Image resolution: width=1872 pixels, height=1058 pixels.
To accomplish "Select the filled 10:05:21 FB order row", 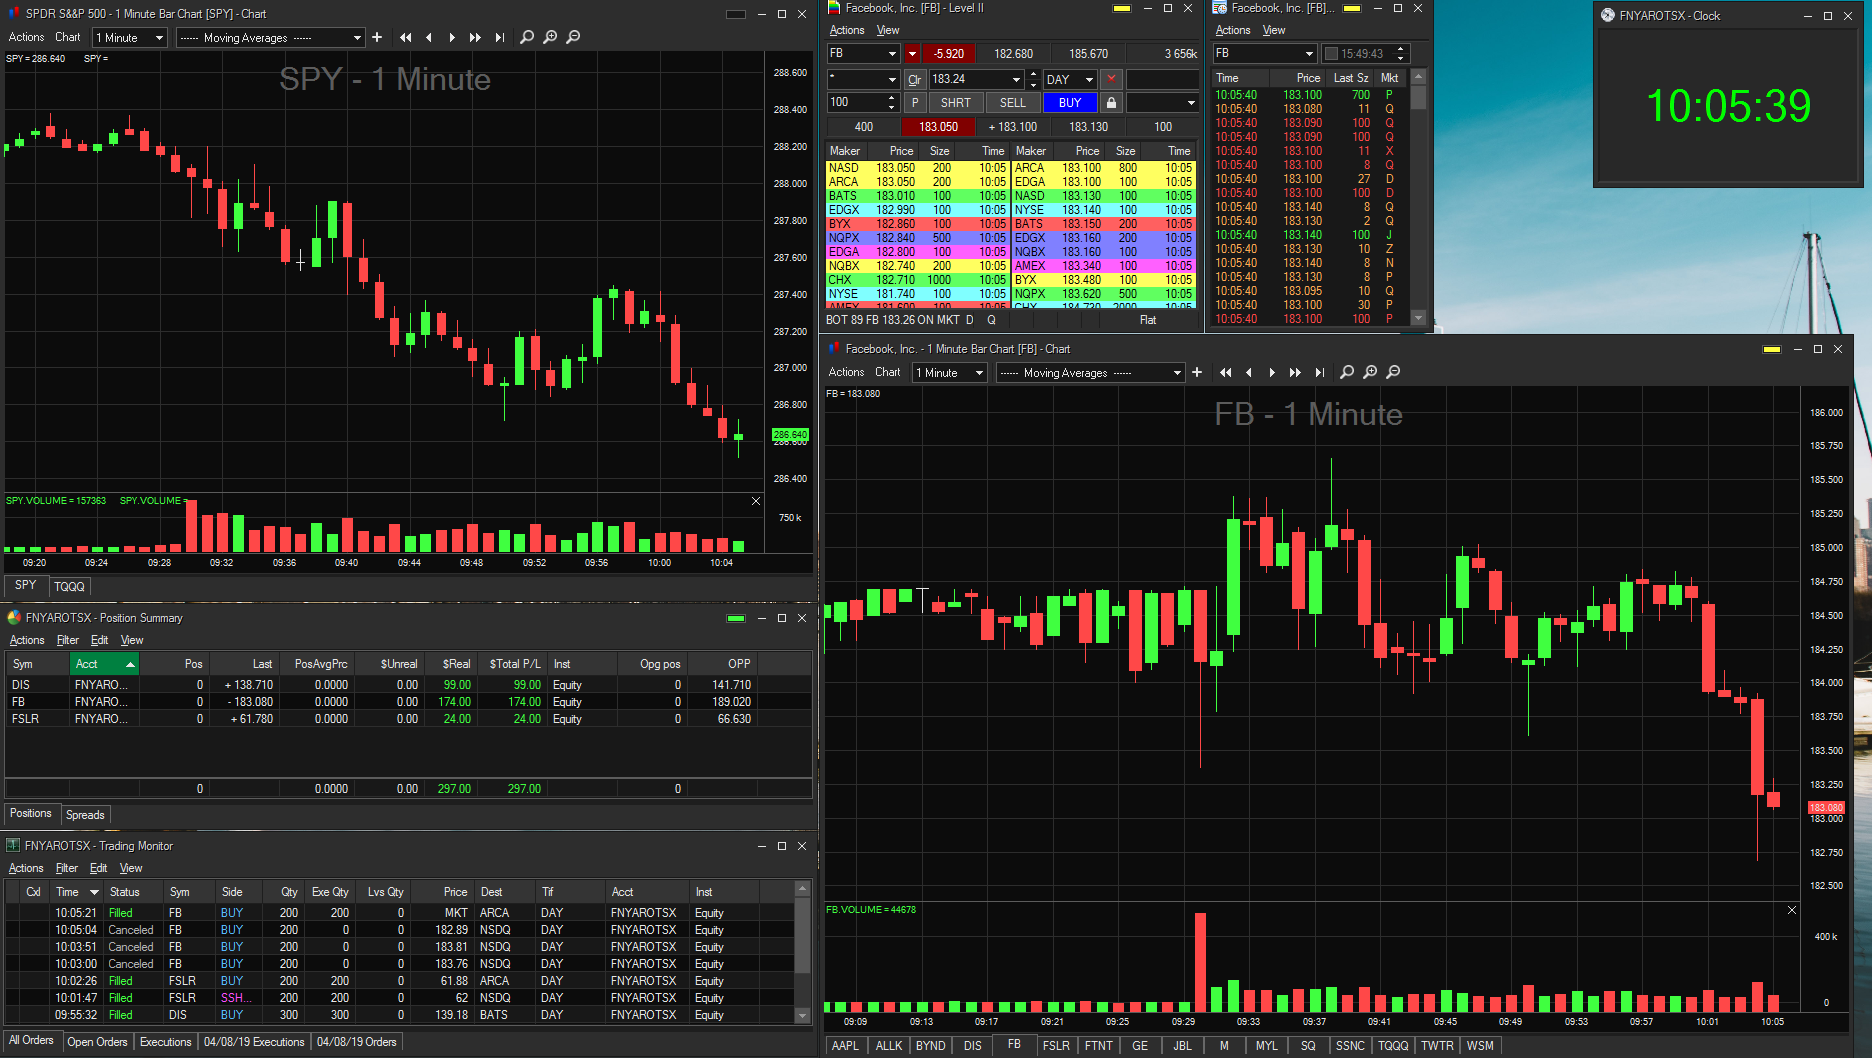I will pos(400,913).
